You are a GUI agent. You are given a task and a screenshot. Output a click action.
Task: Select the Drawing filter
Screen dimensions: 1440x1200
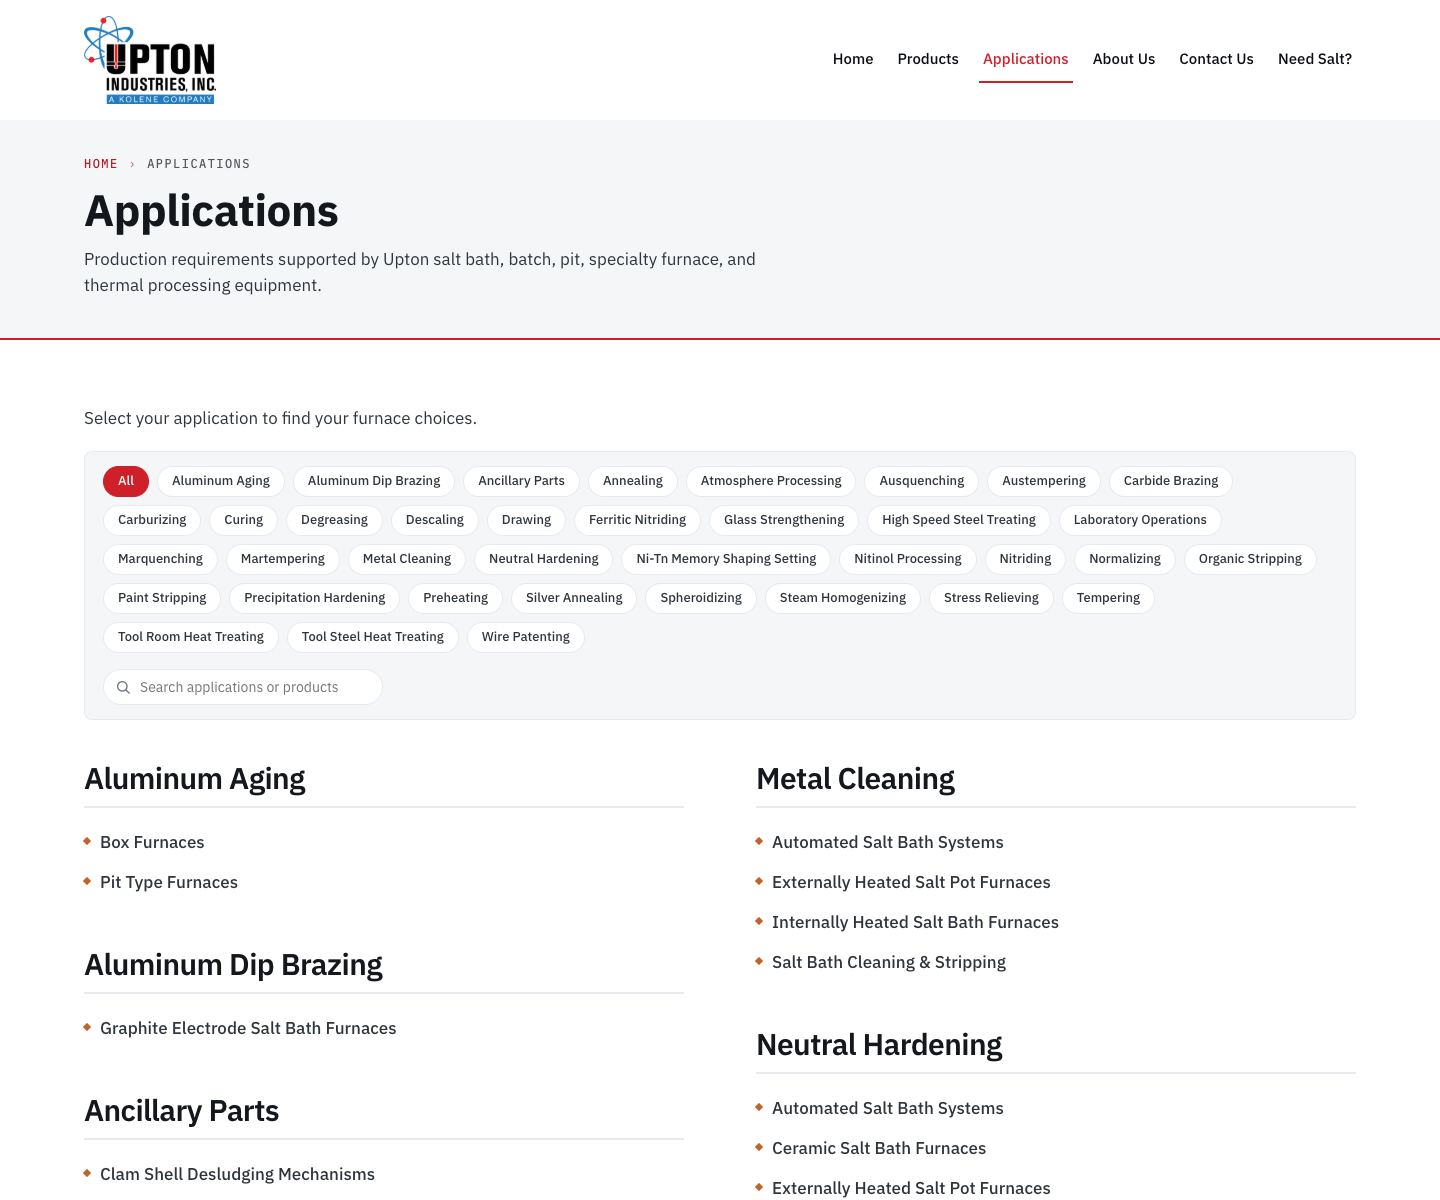pyautogui.click(x=526, y=520)
